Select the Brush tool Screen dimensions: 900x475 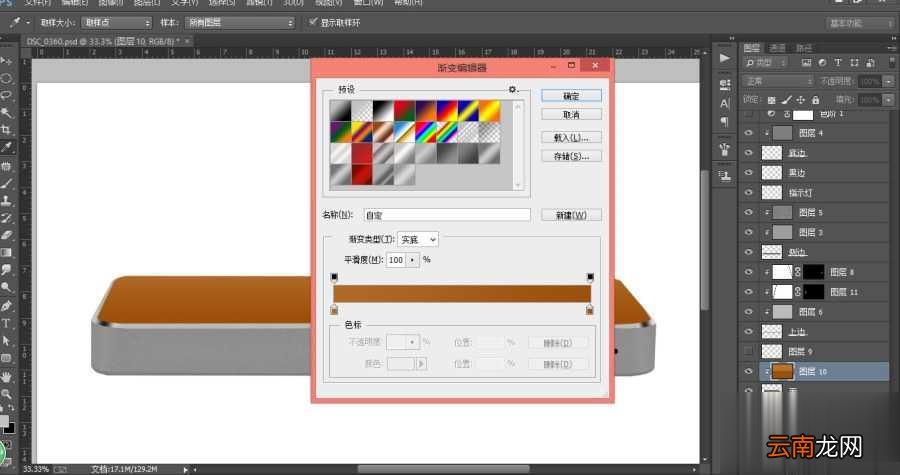click(6, 184)
